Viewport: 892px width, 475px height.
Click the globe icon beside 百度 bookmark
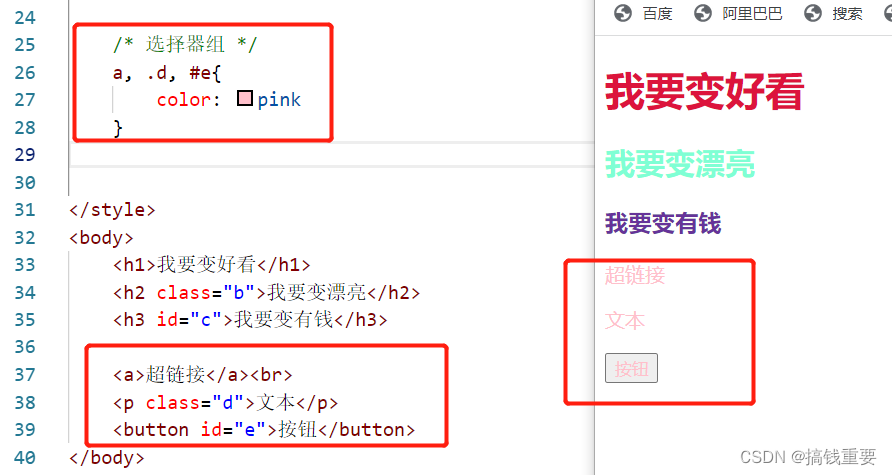click(x=623, y=13)
